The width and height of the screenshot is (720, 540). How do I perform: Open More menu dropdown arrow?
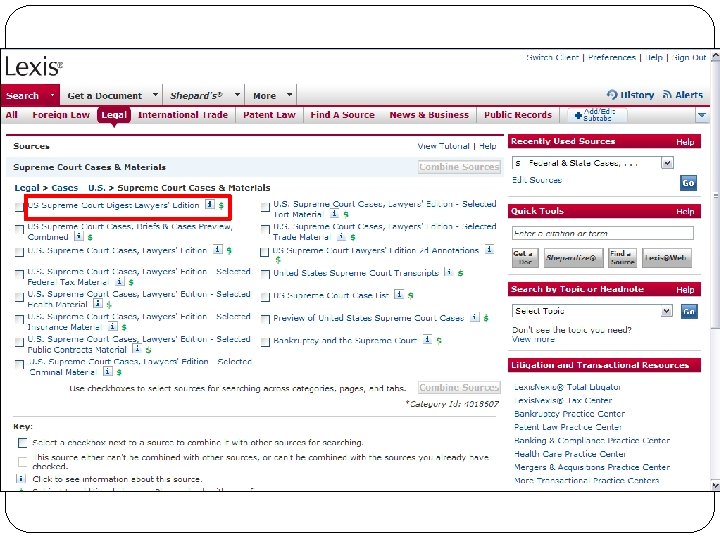289,95
